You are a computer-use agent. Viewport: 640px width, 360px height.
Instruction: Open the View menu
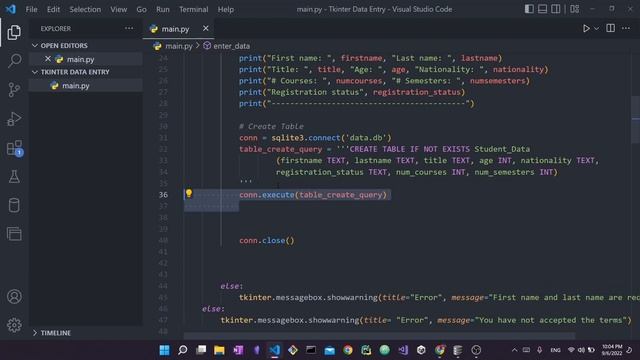[x=118, y=9]
